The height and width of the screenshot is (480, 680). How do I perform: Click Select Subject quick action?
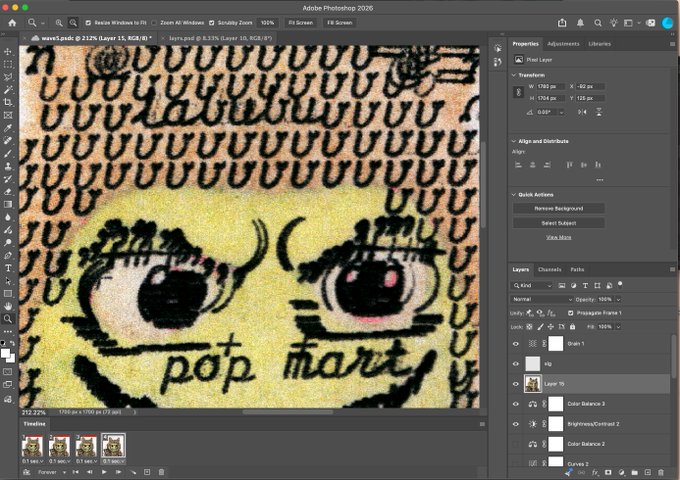click(559, 223)
